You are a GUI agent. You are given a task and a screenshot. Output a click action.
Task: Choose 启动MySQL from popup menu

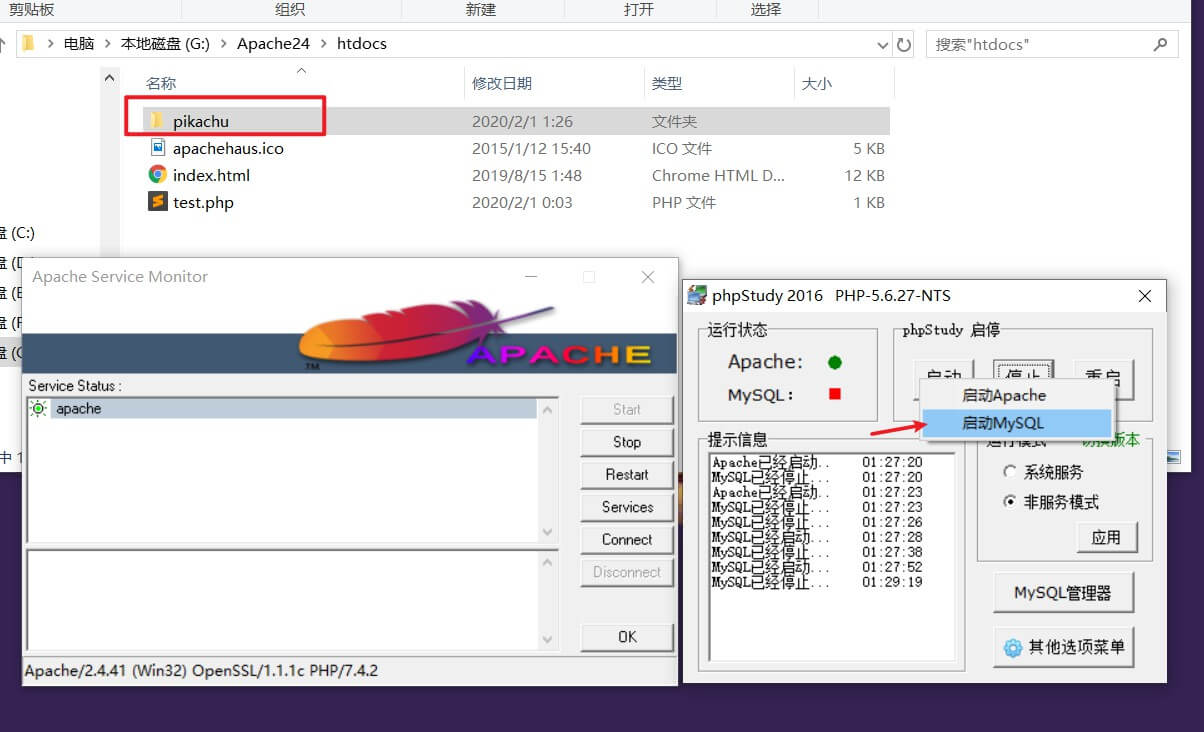coord(1015,423)
